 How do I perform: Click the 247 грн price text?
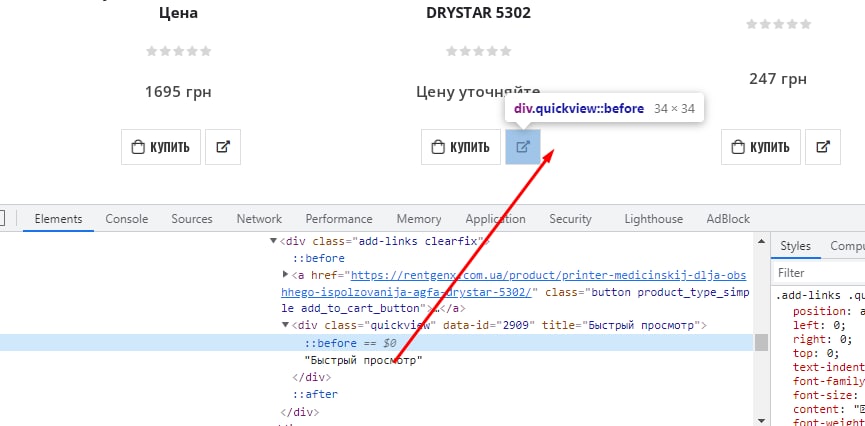click(x=778, y=78)
